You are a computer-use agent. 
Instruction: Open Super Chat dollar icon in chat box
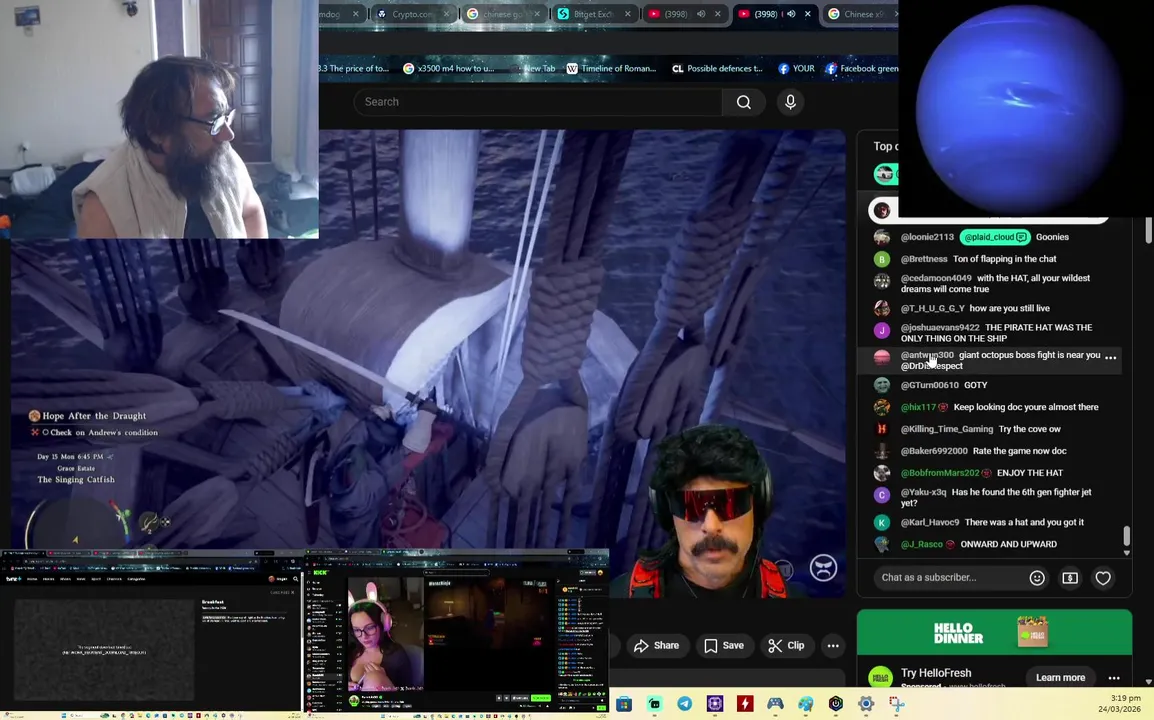(x=1070, y=578)
